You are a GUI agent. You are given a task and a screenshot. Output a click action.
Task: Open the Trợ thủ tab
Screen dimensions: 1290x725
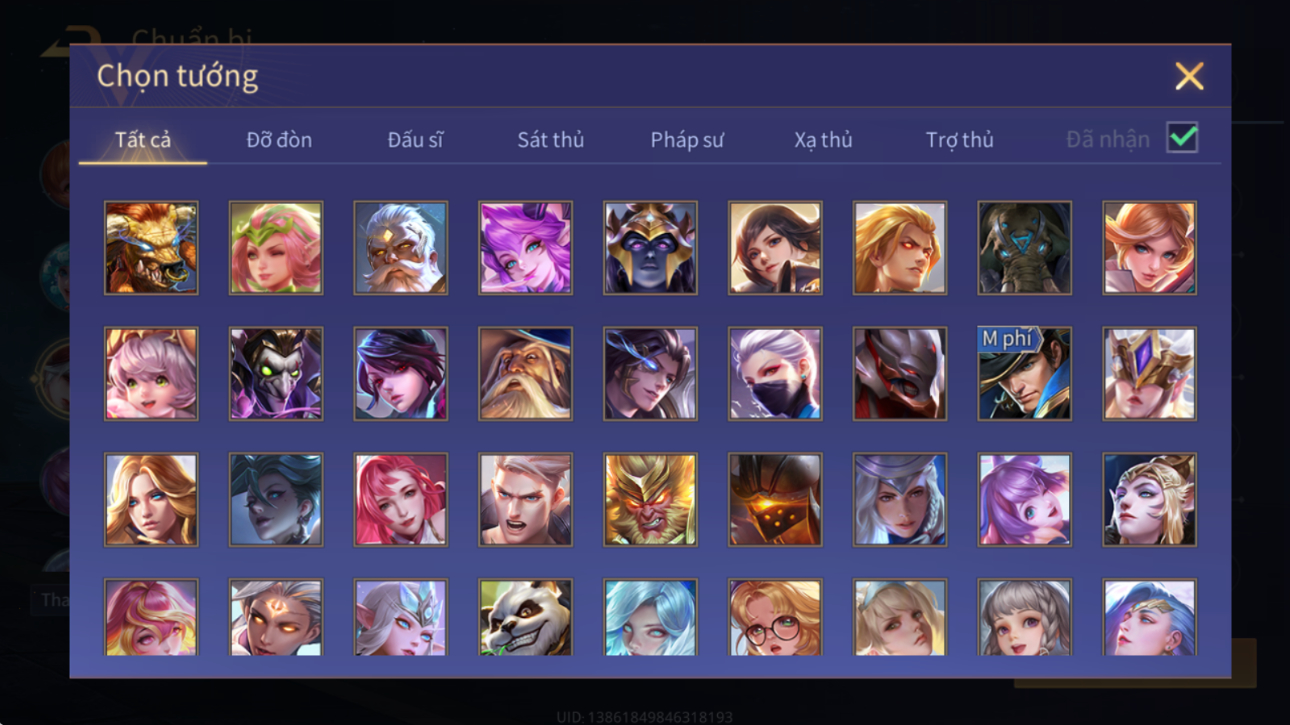(959, 140)
